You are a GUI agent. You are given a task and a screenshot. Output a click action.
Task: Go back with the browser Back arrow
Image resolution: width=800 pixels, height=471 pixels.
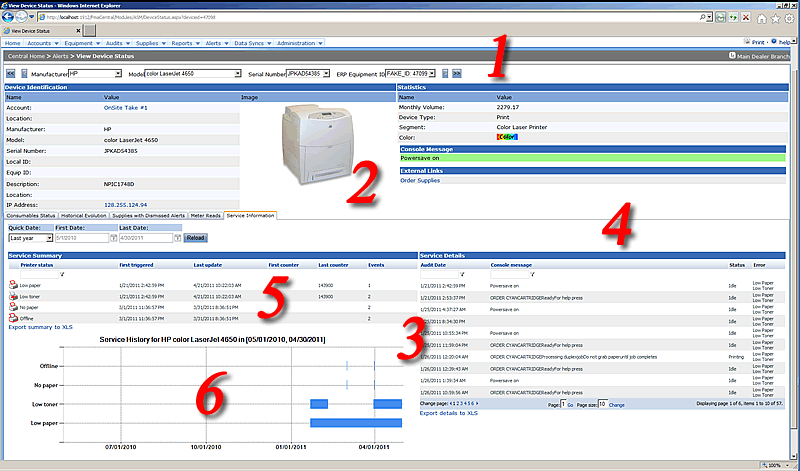click(8, 17)
